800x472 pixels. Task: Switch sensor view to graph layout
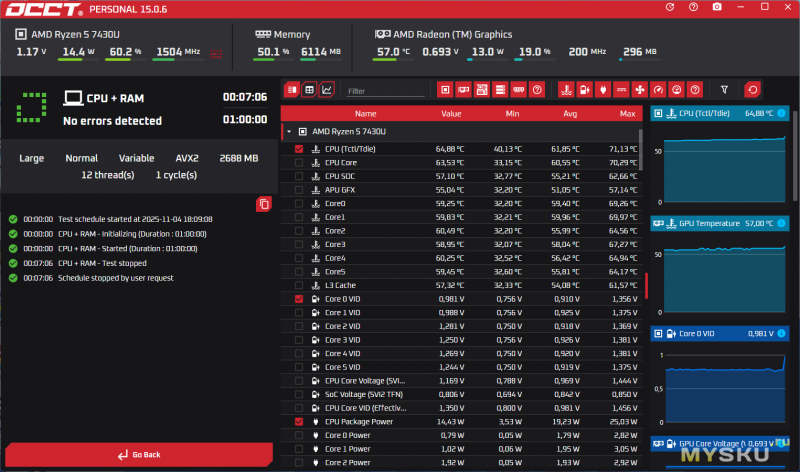pos(327,90)
